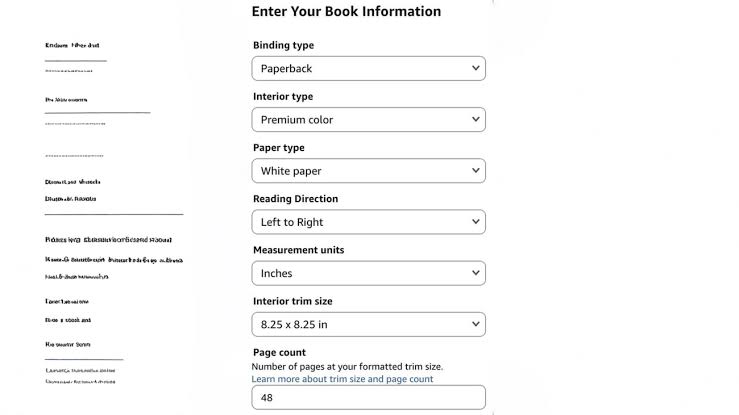Click the chevron arrow beside White paper
The image size is (739, 415).
(x=476, y=171)
